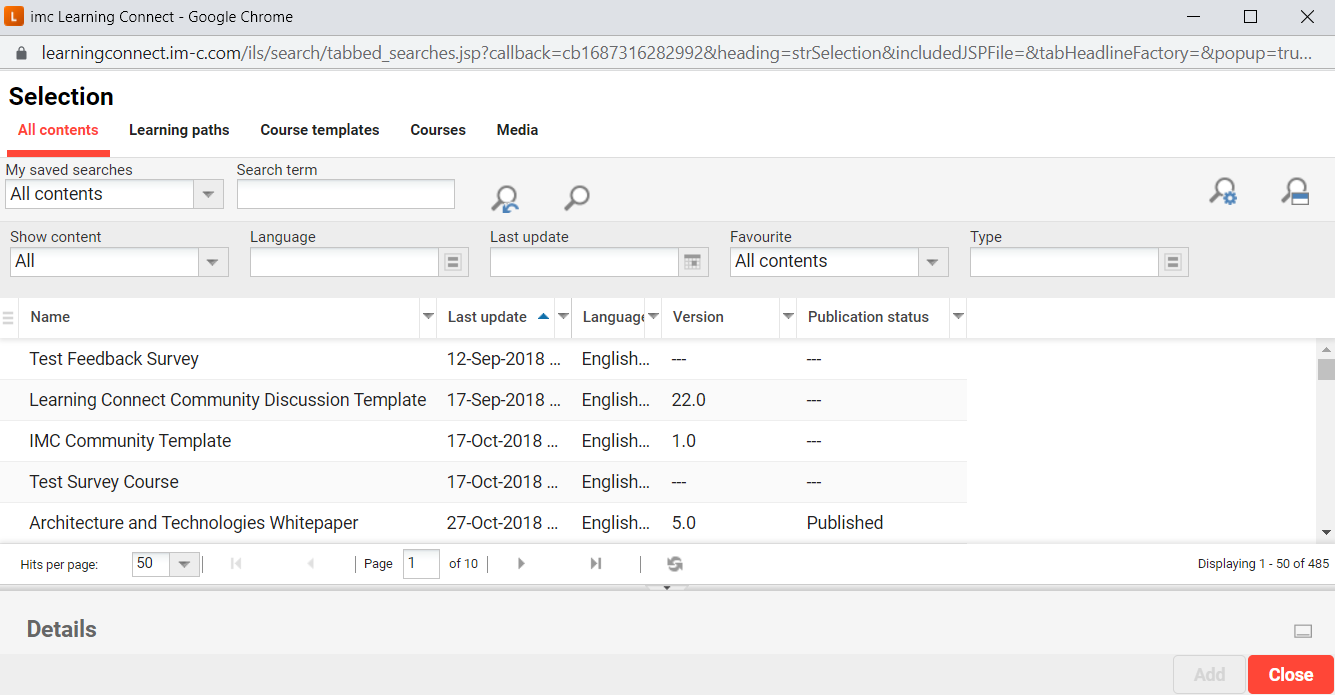Sort the list by the Name column header

pyautogui.click(x=50, y=317)
